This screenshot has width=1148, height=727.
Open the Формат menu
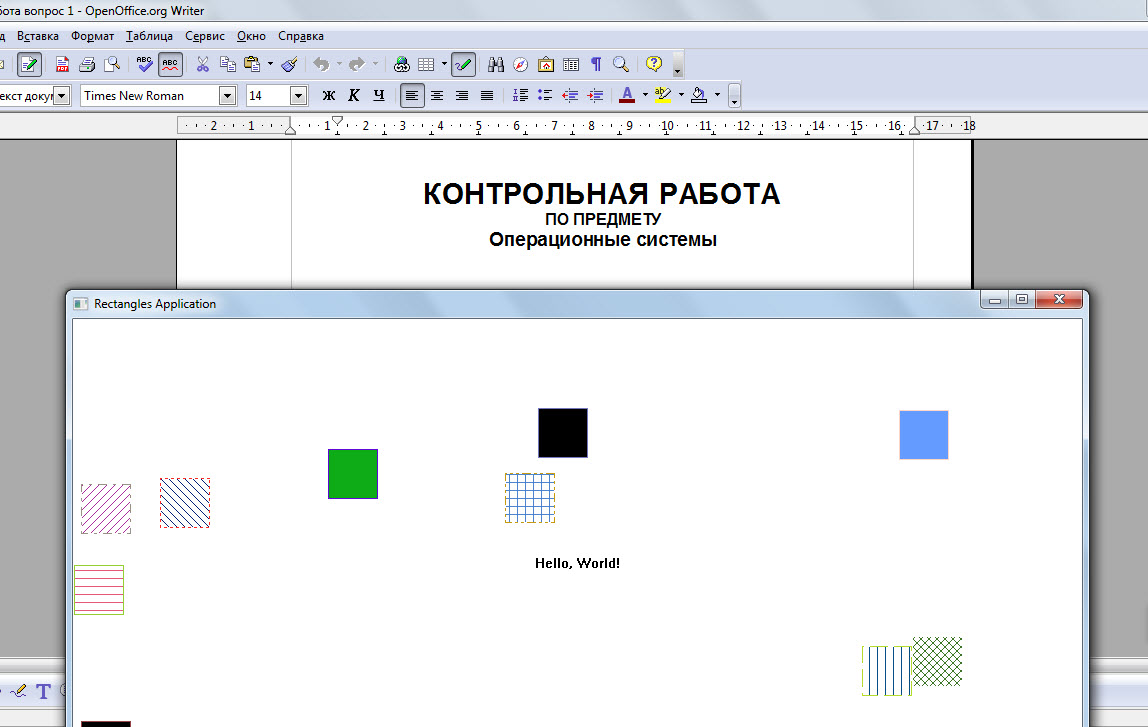(92, 36)
